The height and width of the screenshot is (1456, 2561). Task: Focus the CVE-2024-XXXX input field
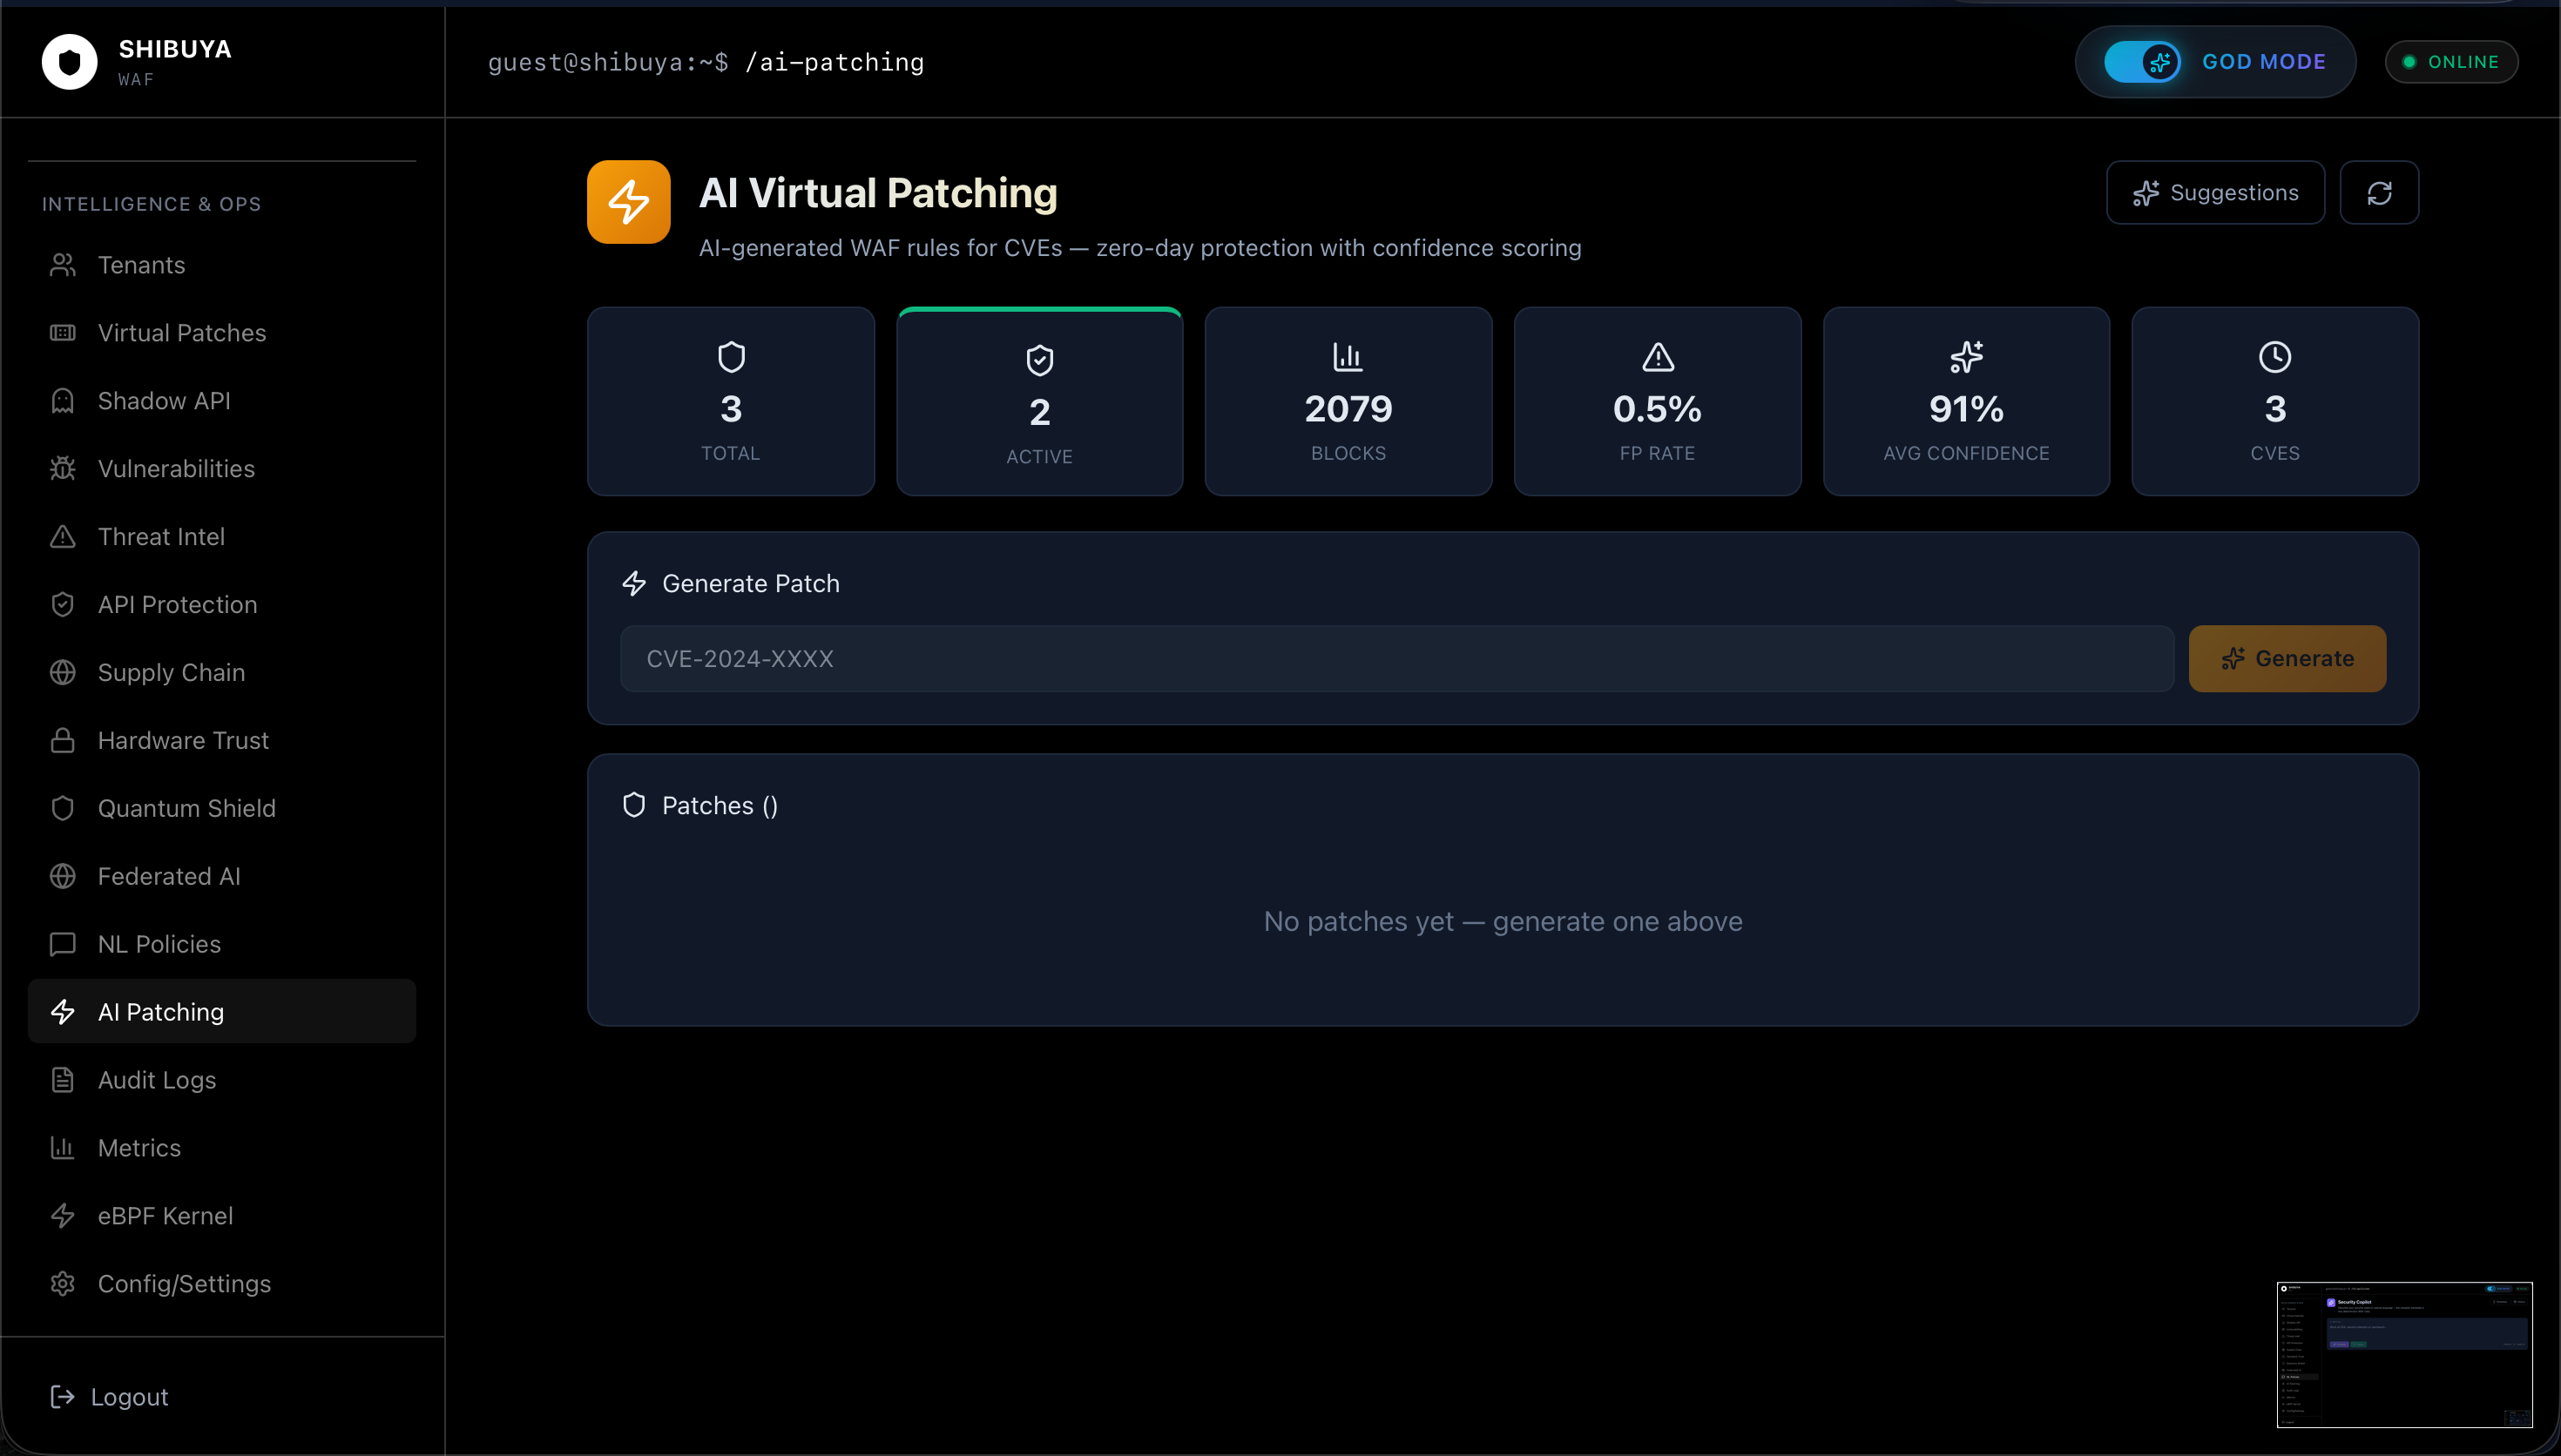[1396, 659]
